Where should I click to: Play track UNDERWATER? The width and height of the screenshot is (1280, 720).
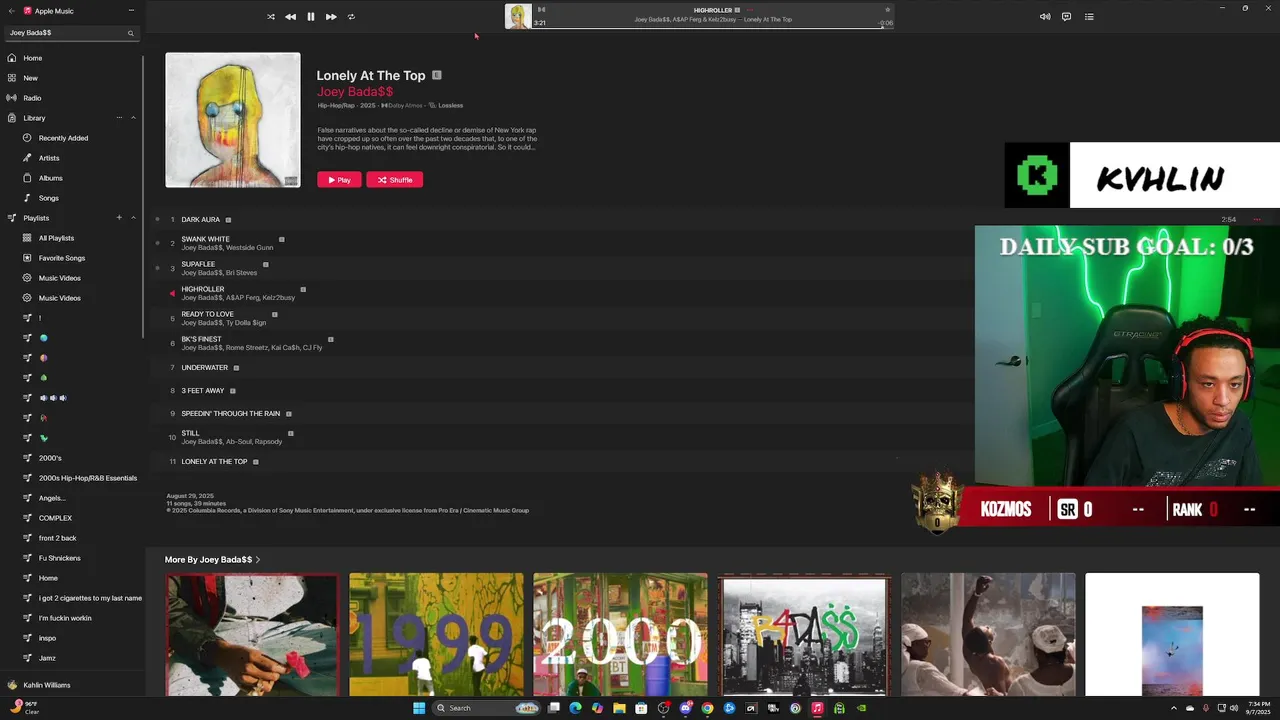pos(204,368)
